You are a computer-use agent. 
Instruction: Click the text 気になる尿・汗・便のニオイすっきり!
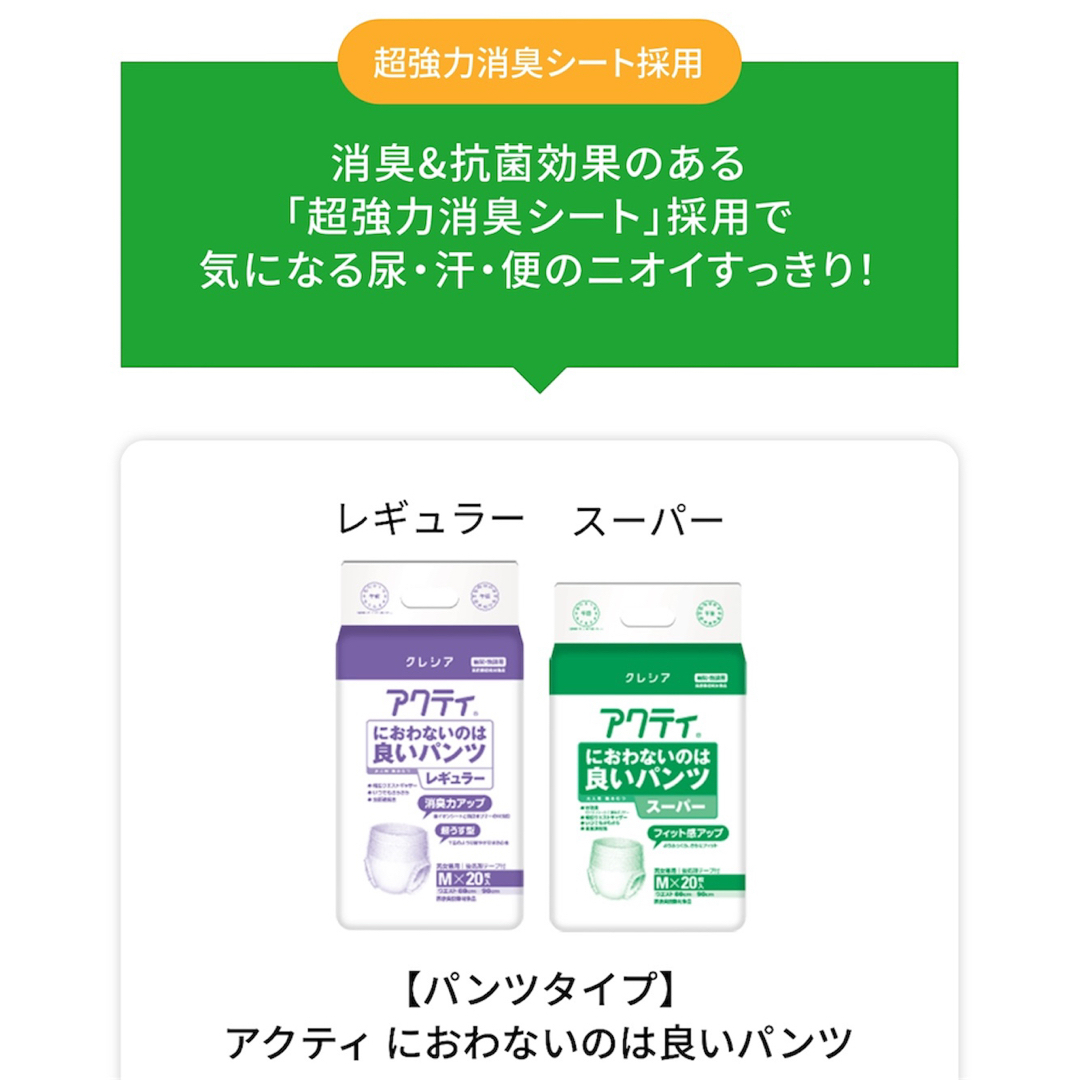pyautogui.click(x=537, y=269)
